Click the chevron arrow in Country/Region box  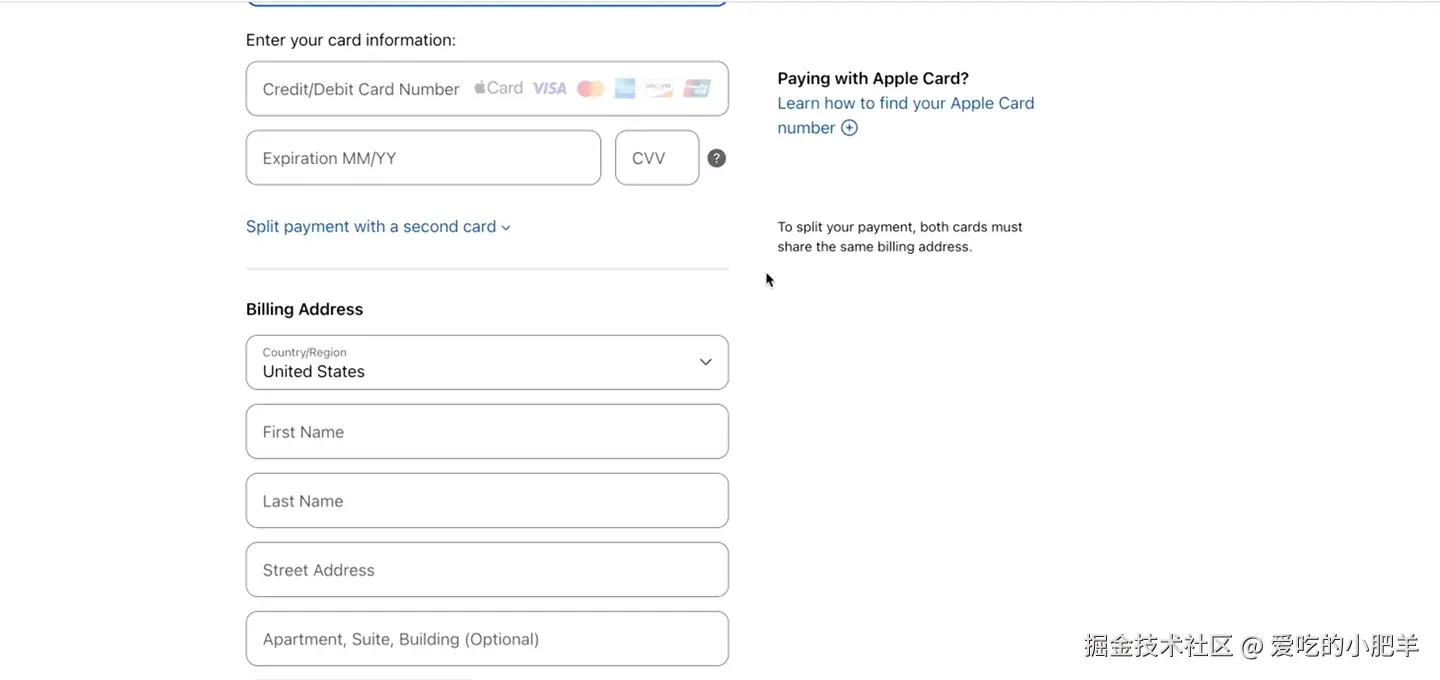tap(705, 362)
